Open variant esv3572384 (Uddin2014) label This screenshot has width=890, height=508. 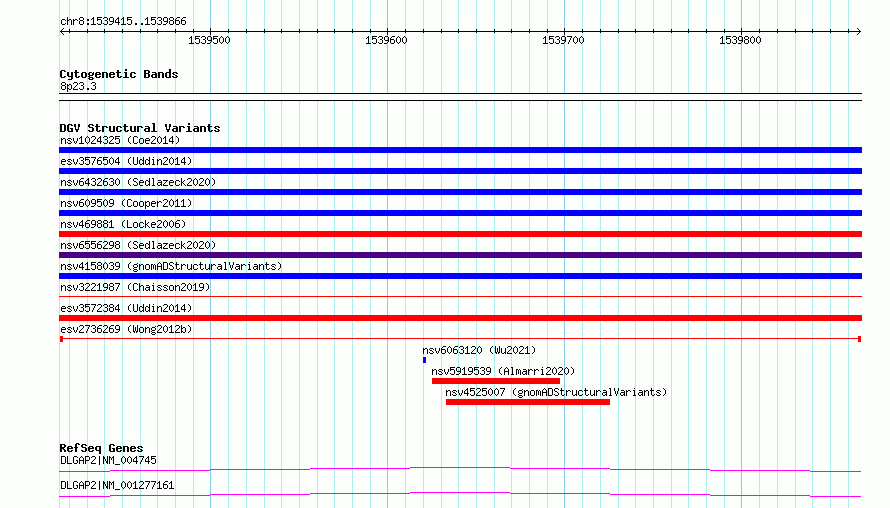click(126, 308)
